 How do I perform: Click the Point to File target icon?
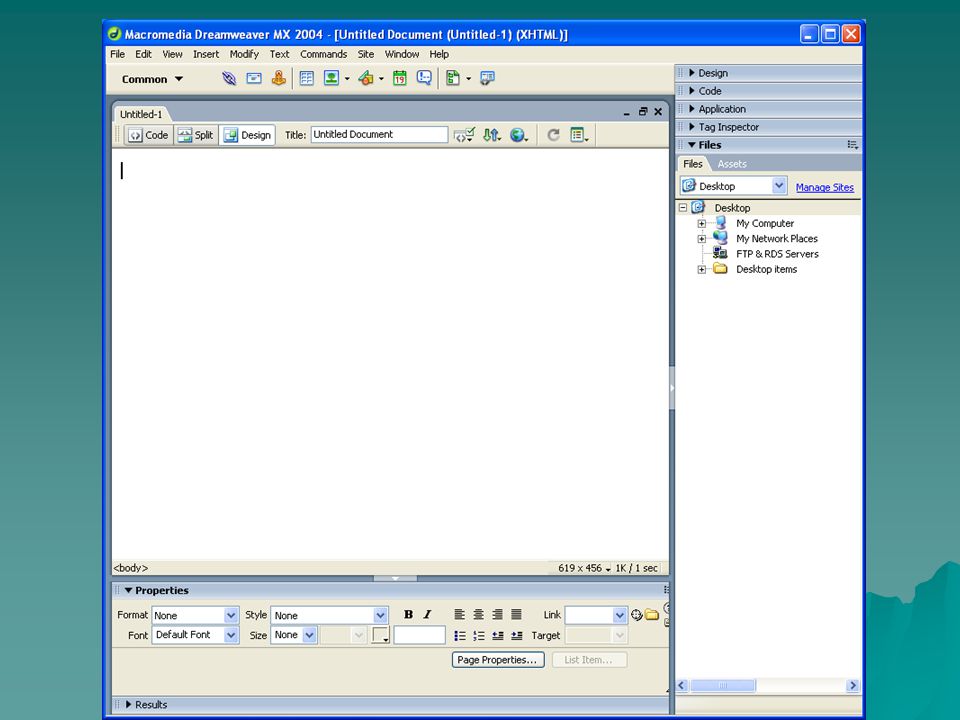tap(637, 615)
